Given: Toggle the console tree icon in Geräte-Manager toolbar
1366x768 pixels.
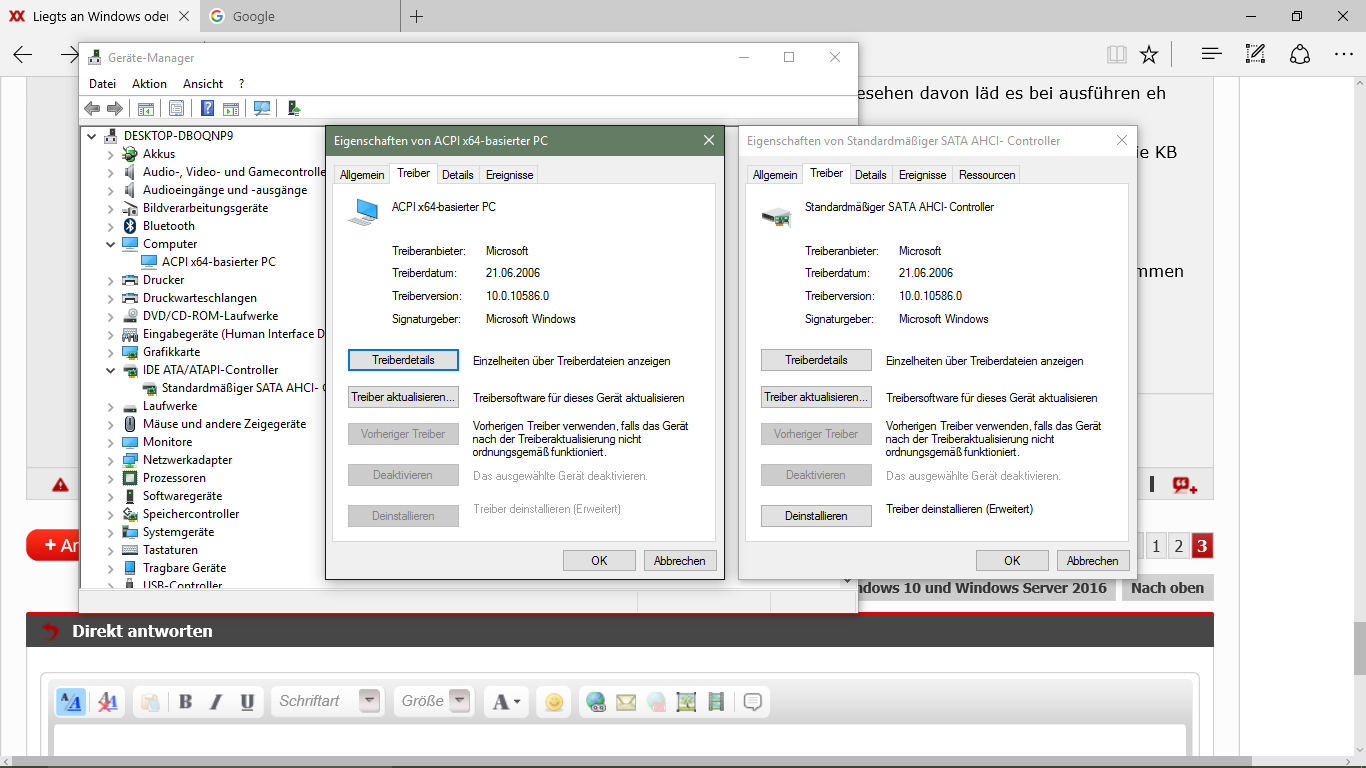Looking at the screenshot, I should [146, 108].
